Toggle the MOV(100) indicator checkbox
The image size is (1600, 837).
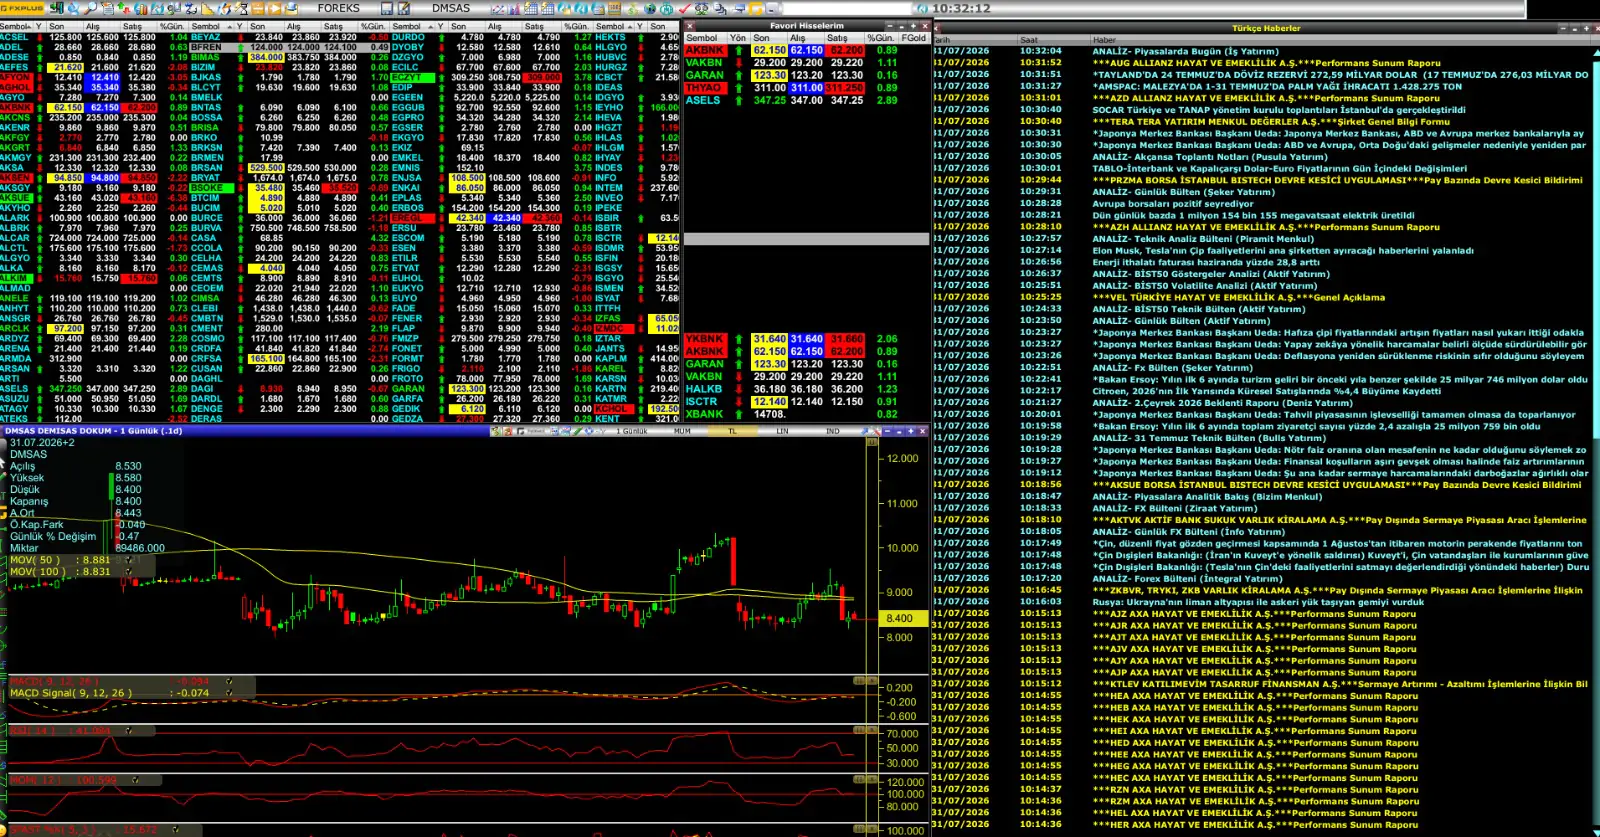(x=128, y=571)
